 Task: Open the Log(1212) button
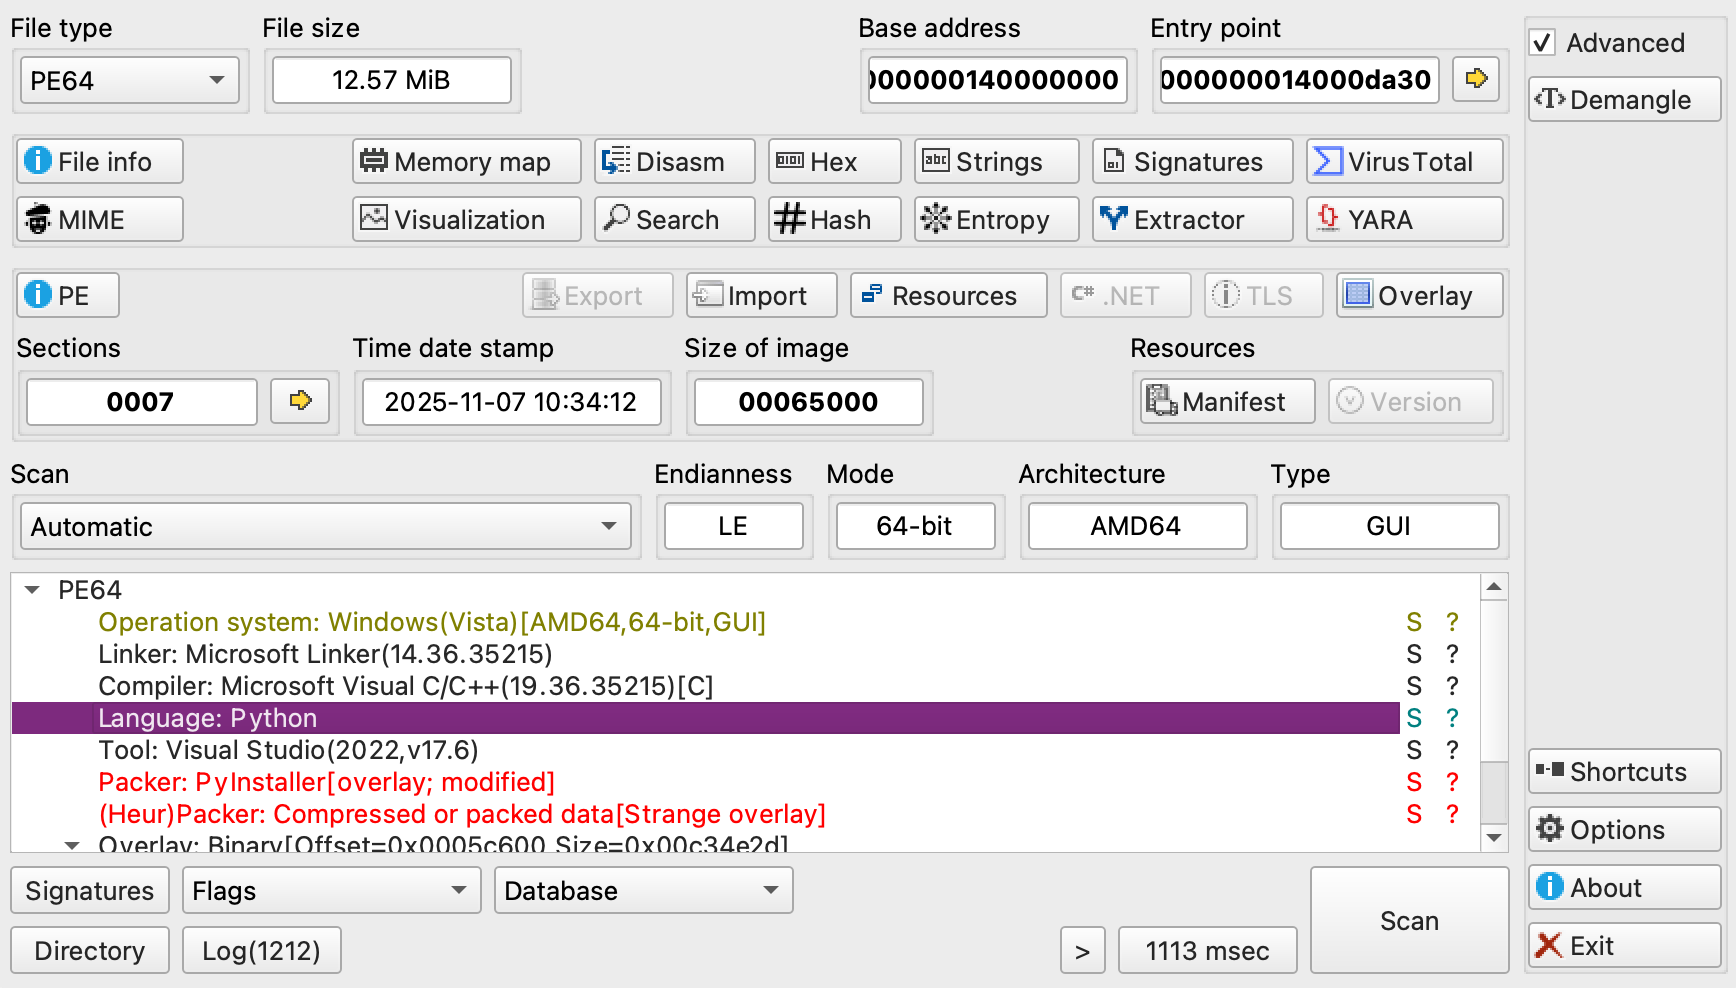[x=261, y=950]
